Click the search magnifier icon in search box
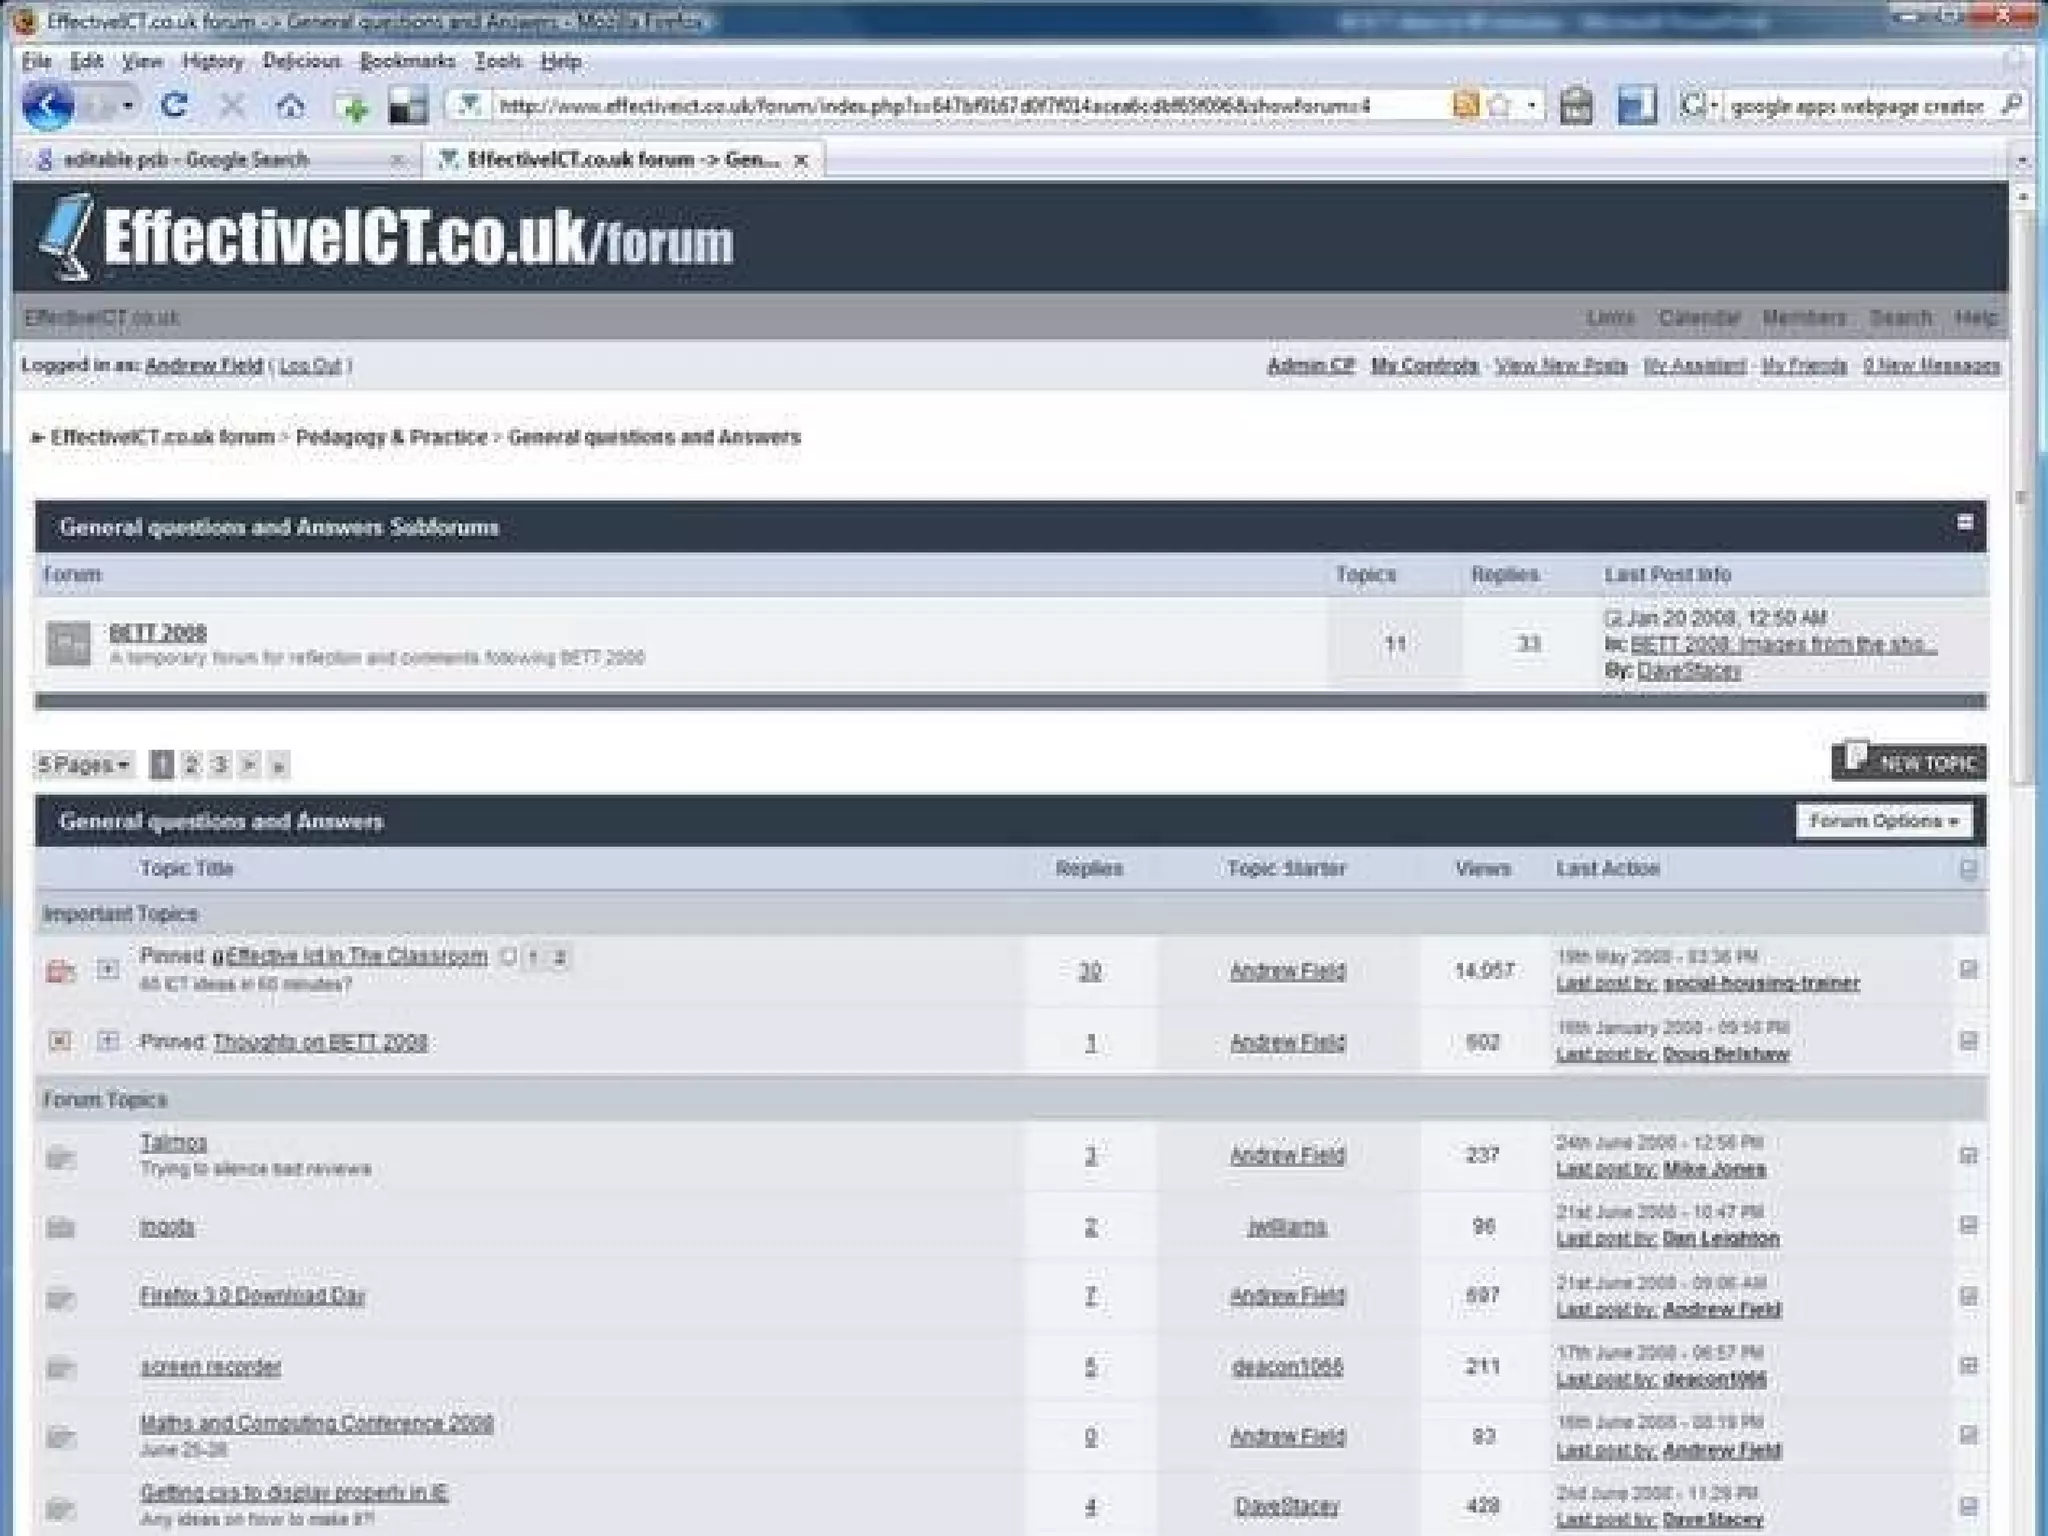 pyautogui.click(x=2013, y=105)
